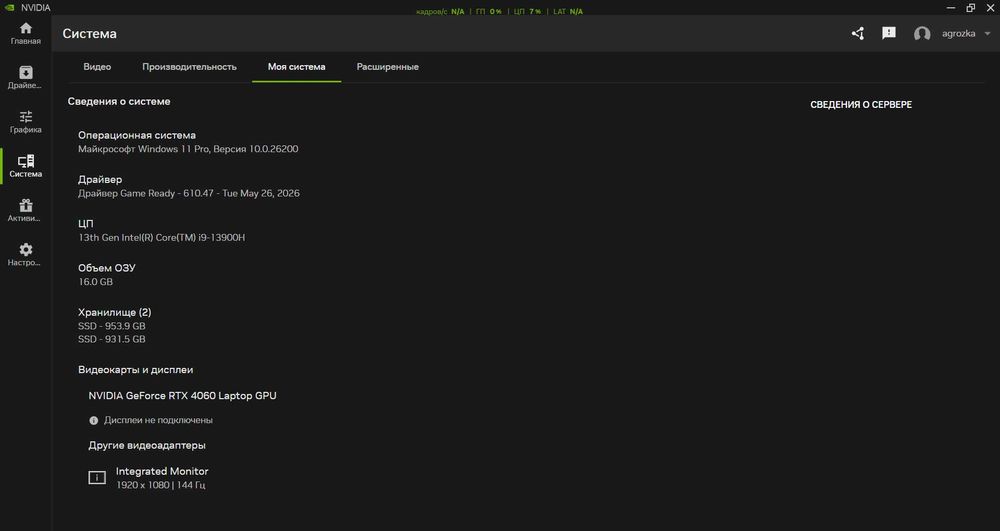Click the СВЕДЕНИЯ О СЕРВЕРЕ heading
The image size is (1000, 531).
[x=861, y=105]
